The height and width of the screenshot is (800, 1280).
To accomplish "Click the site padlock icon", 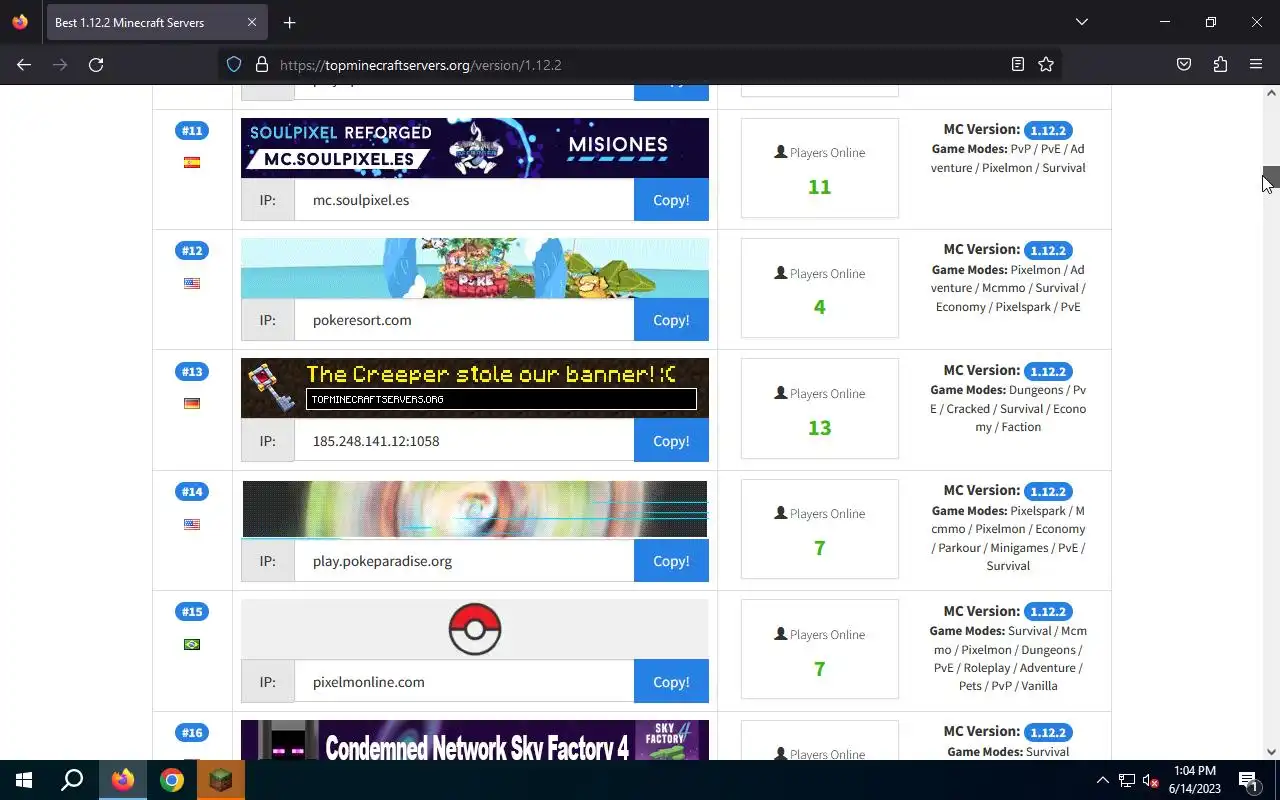I will (x=261, y=64).
